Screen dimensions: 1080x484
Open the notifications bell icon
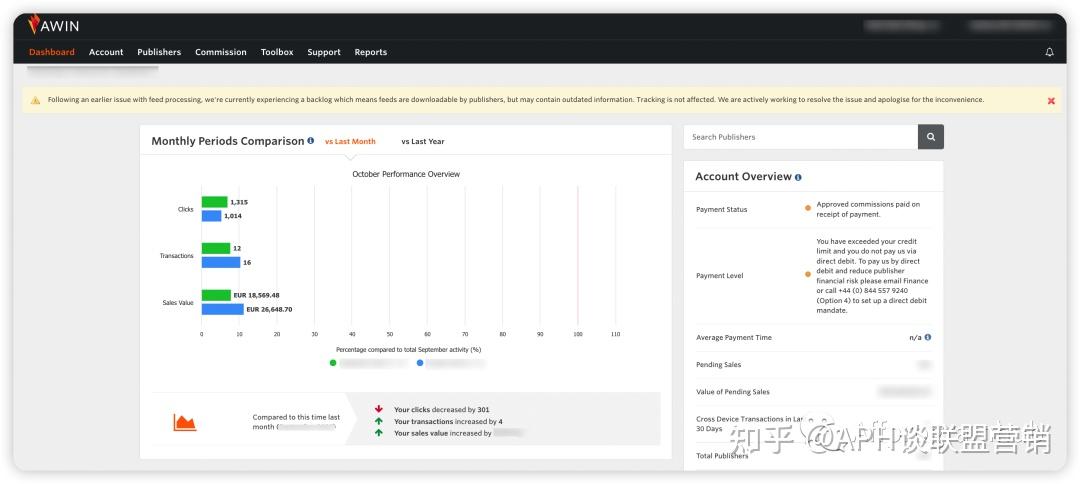pyautogui.click(x=1049, y=52)
